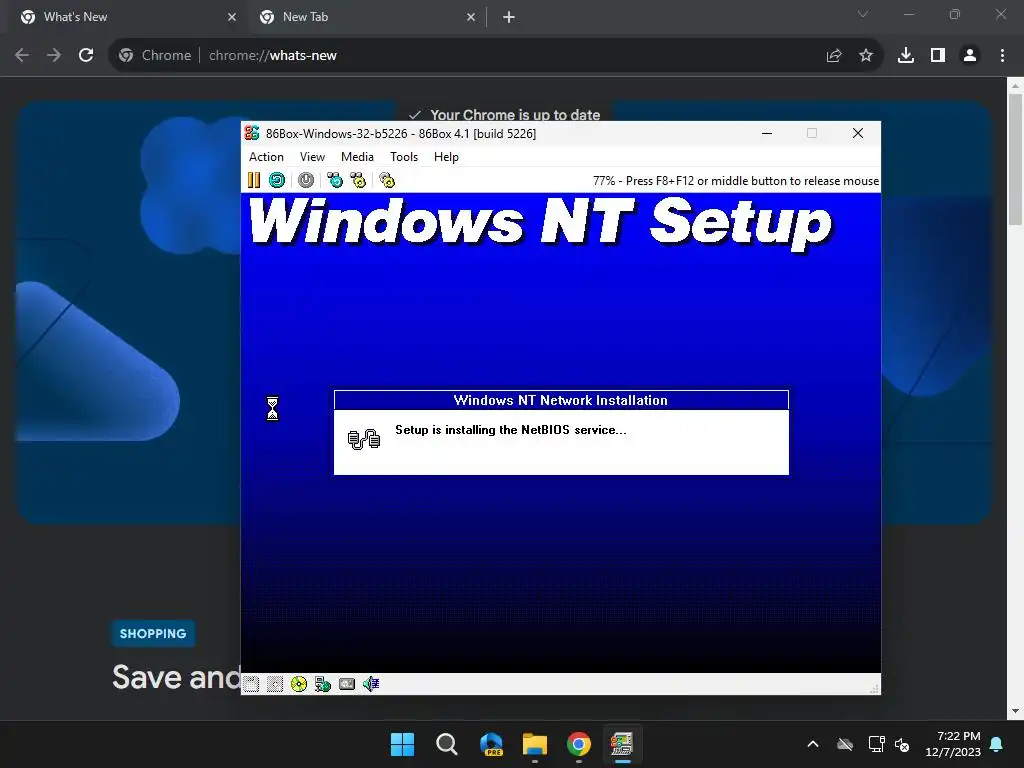Open the Action menu
Image resolution: width=1024 pixels, height=768 pixels.
[266, 157]
